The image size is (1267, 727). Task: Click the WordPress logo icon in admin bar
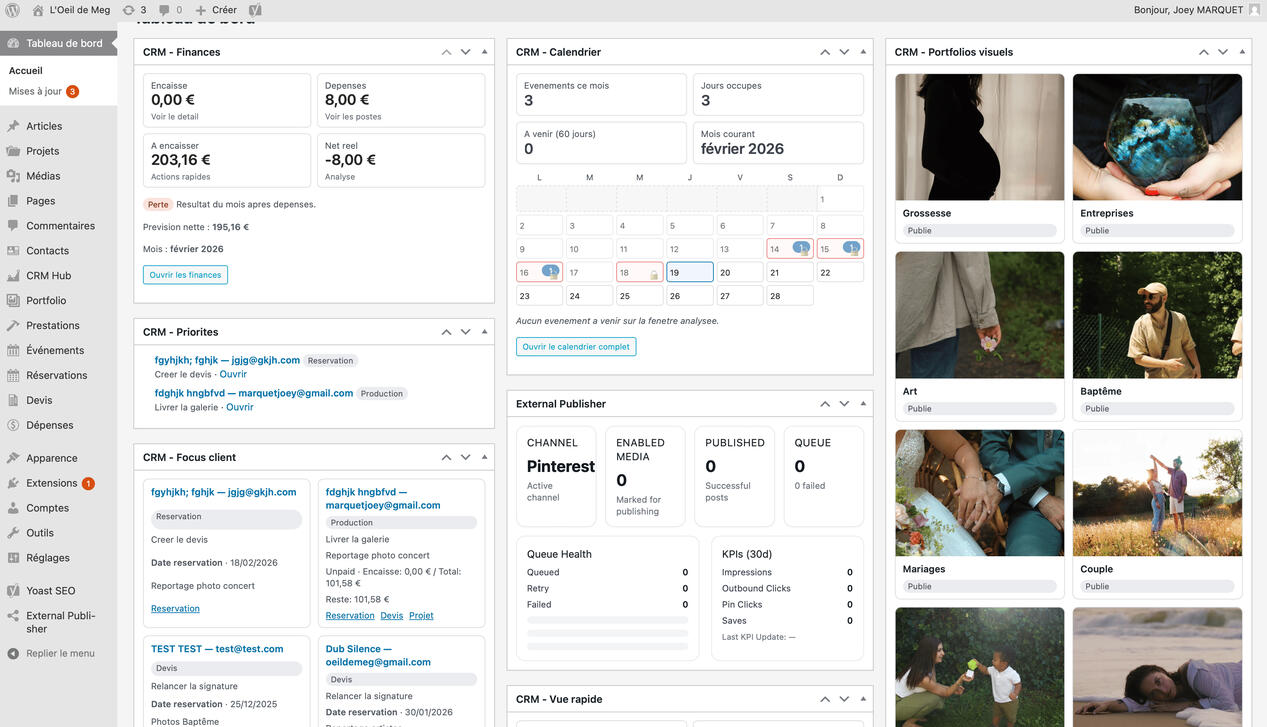click(x=12, y=10)
